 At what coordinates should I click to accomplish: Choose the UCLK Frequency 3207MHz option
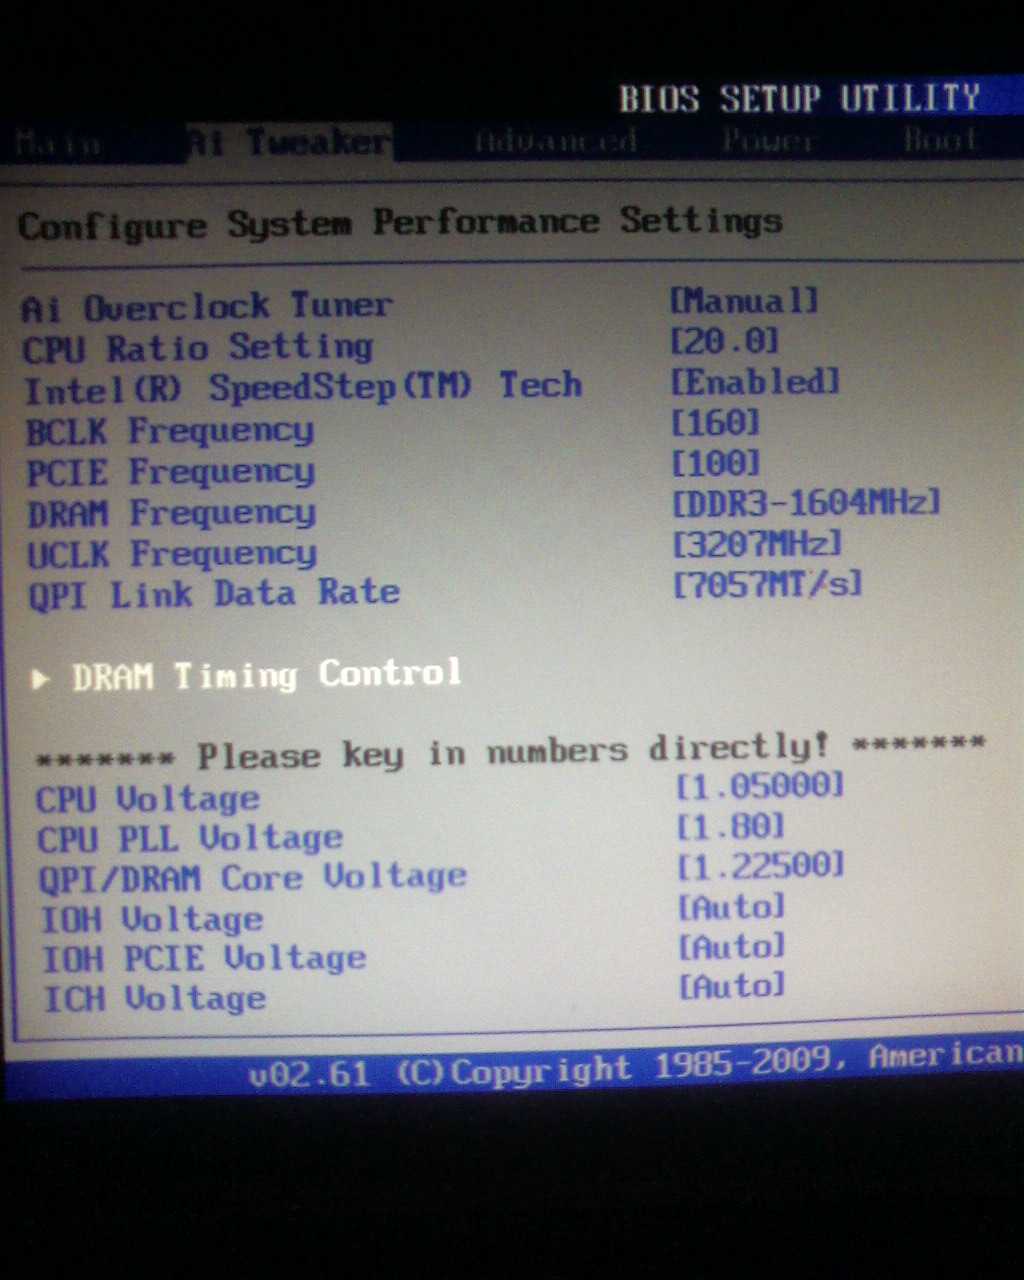click(757, 543)
